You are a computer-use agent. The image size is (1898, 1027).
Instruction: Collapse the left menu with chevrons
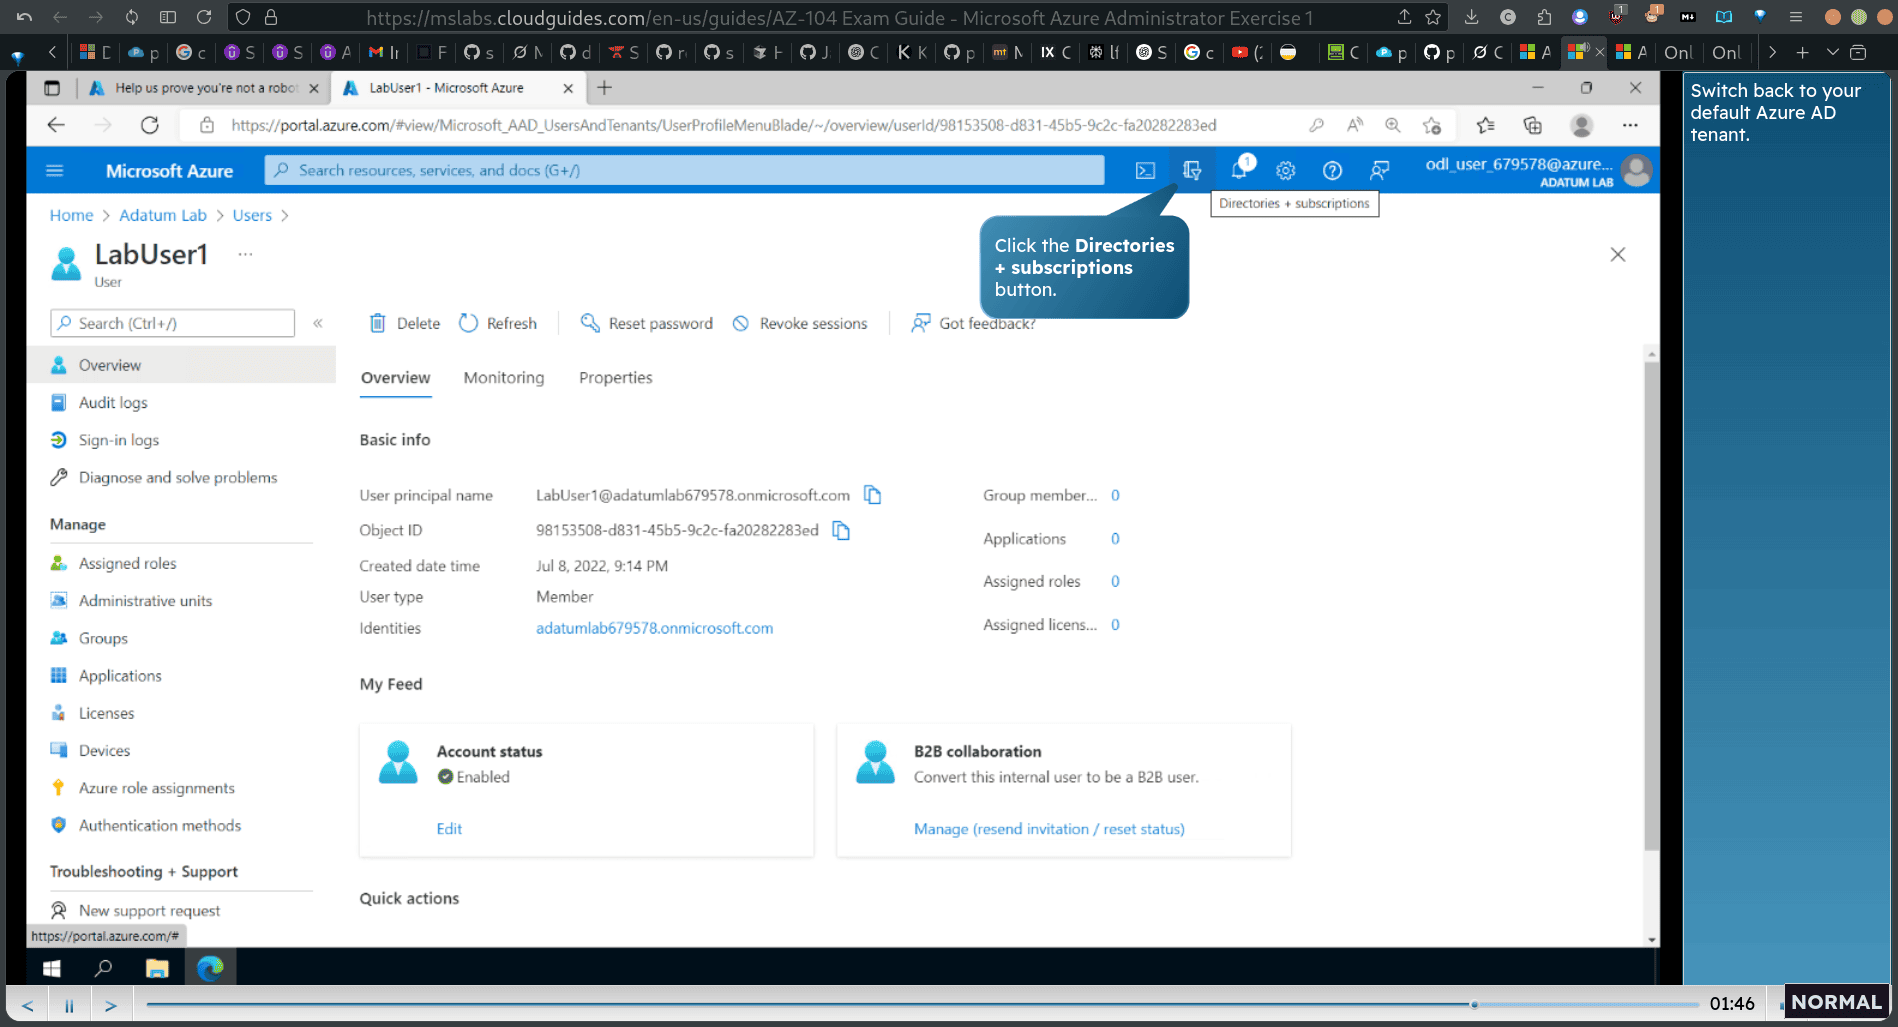pos(318,323)
